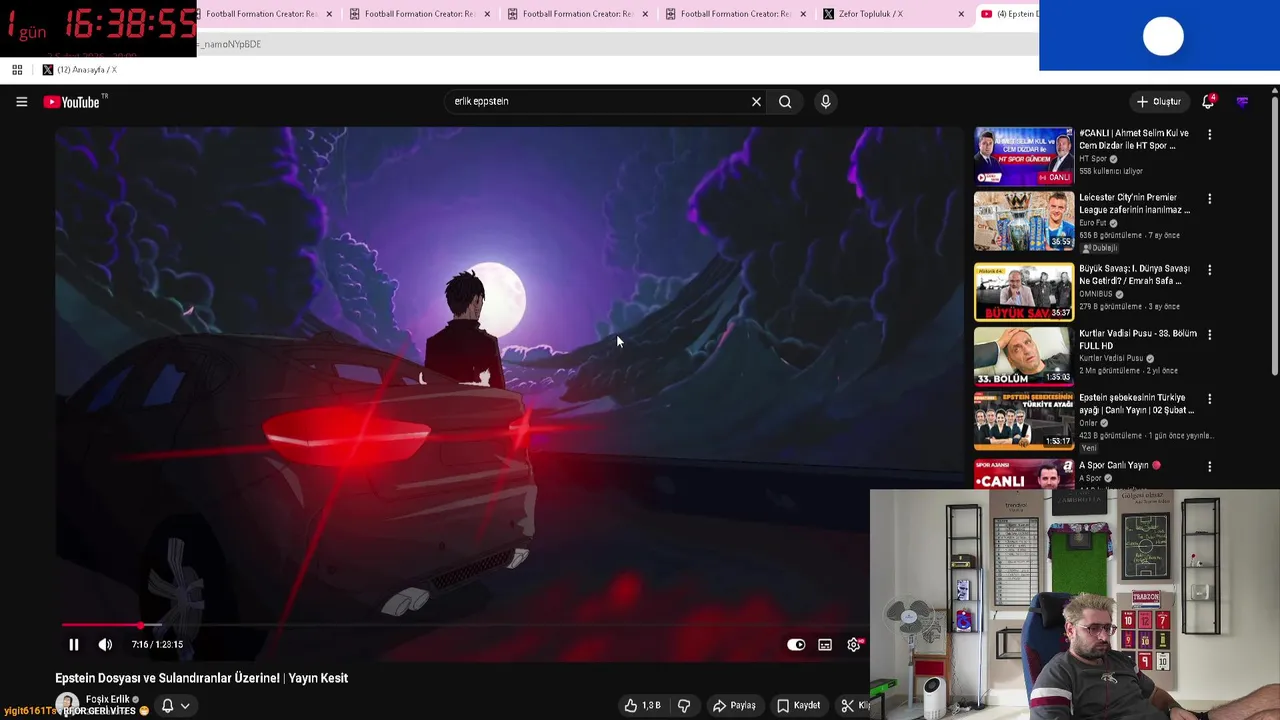
Task: Mute the video volume
Action: click(x=105, y=645)
